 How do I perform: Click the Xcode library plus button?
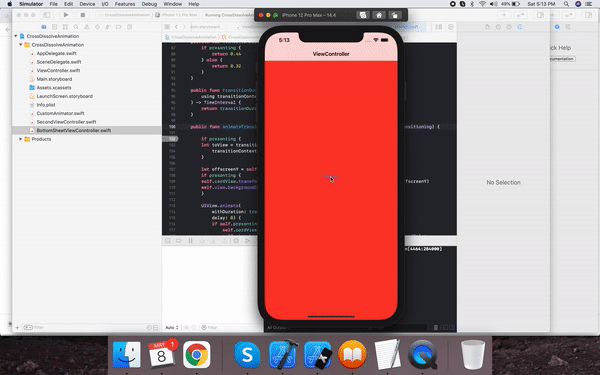tap(504, 15)
